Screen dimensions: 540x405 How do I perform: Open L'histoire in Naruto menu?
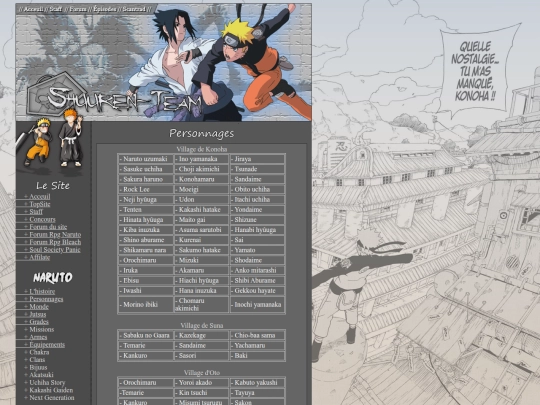42,291
